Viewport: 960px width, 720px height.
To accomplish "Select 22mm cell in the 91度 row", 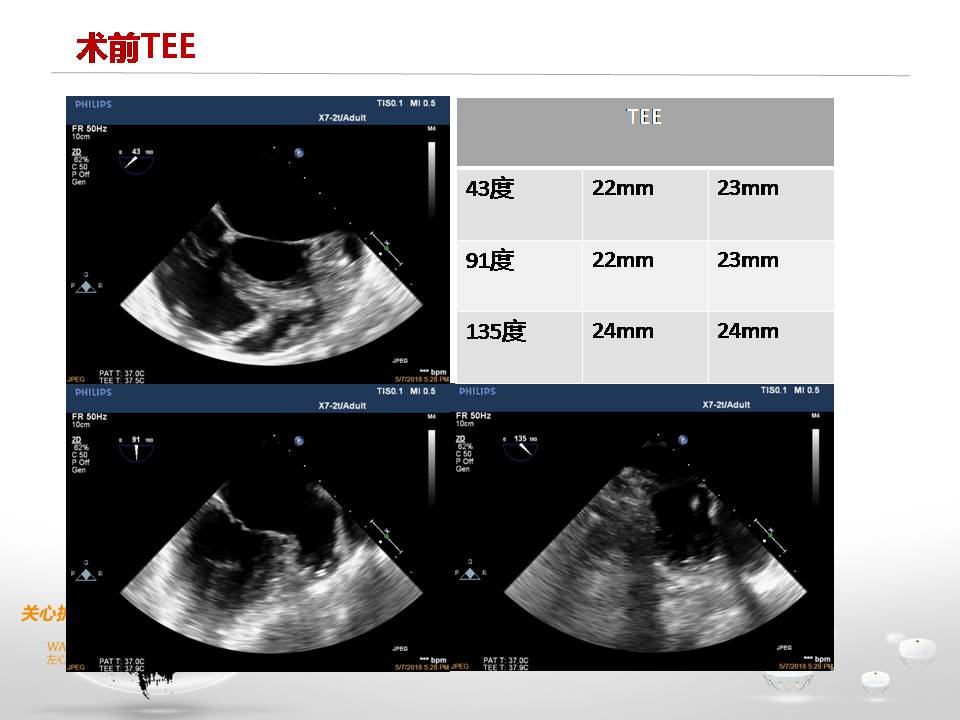I will (645, 276).
